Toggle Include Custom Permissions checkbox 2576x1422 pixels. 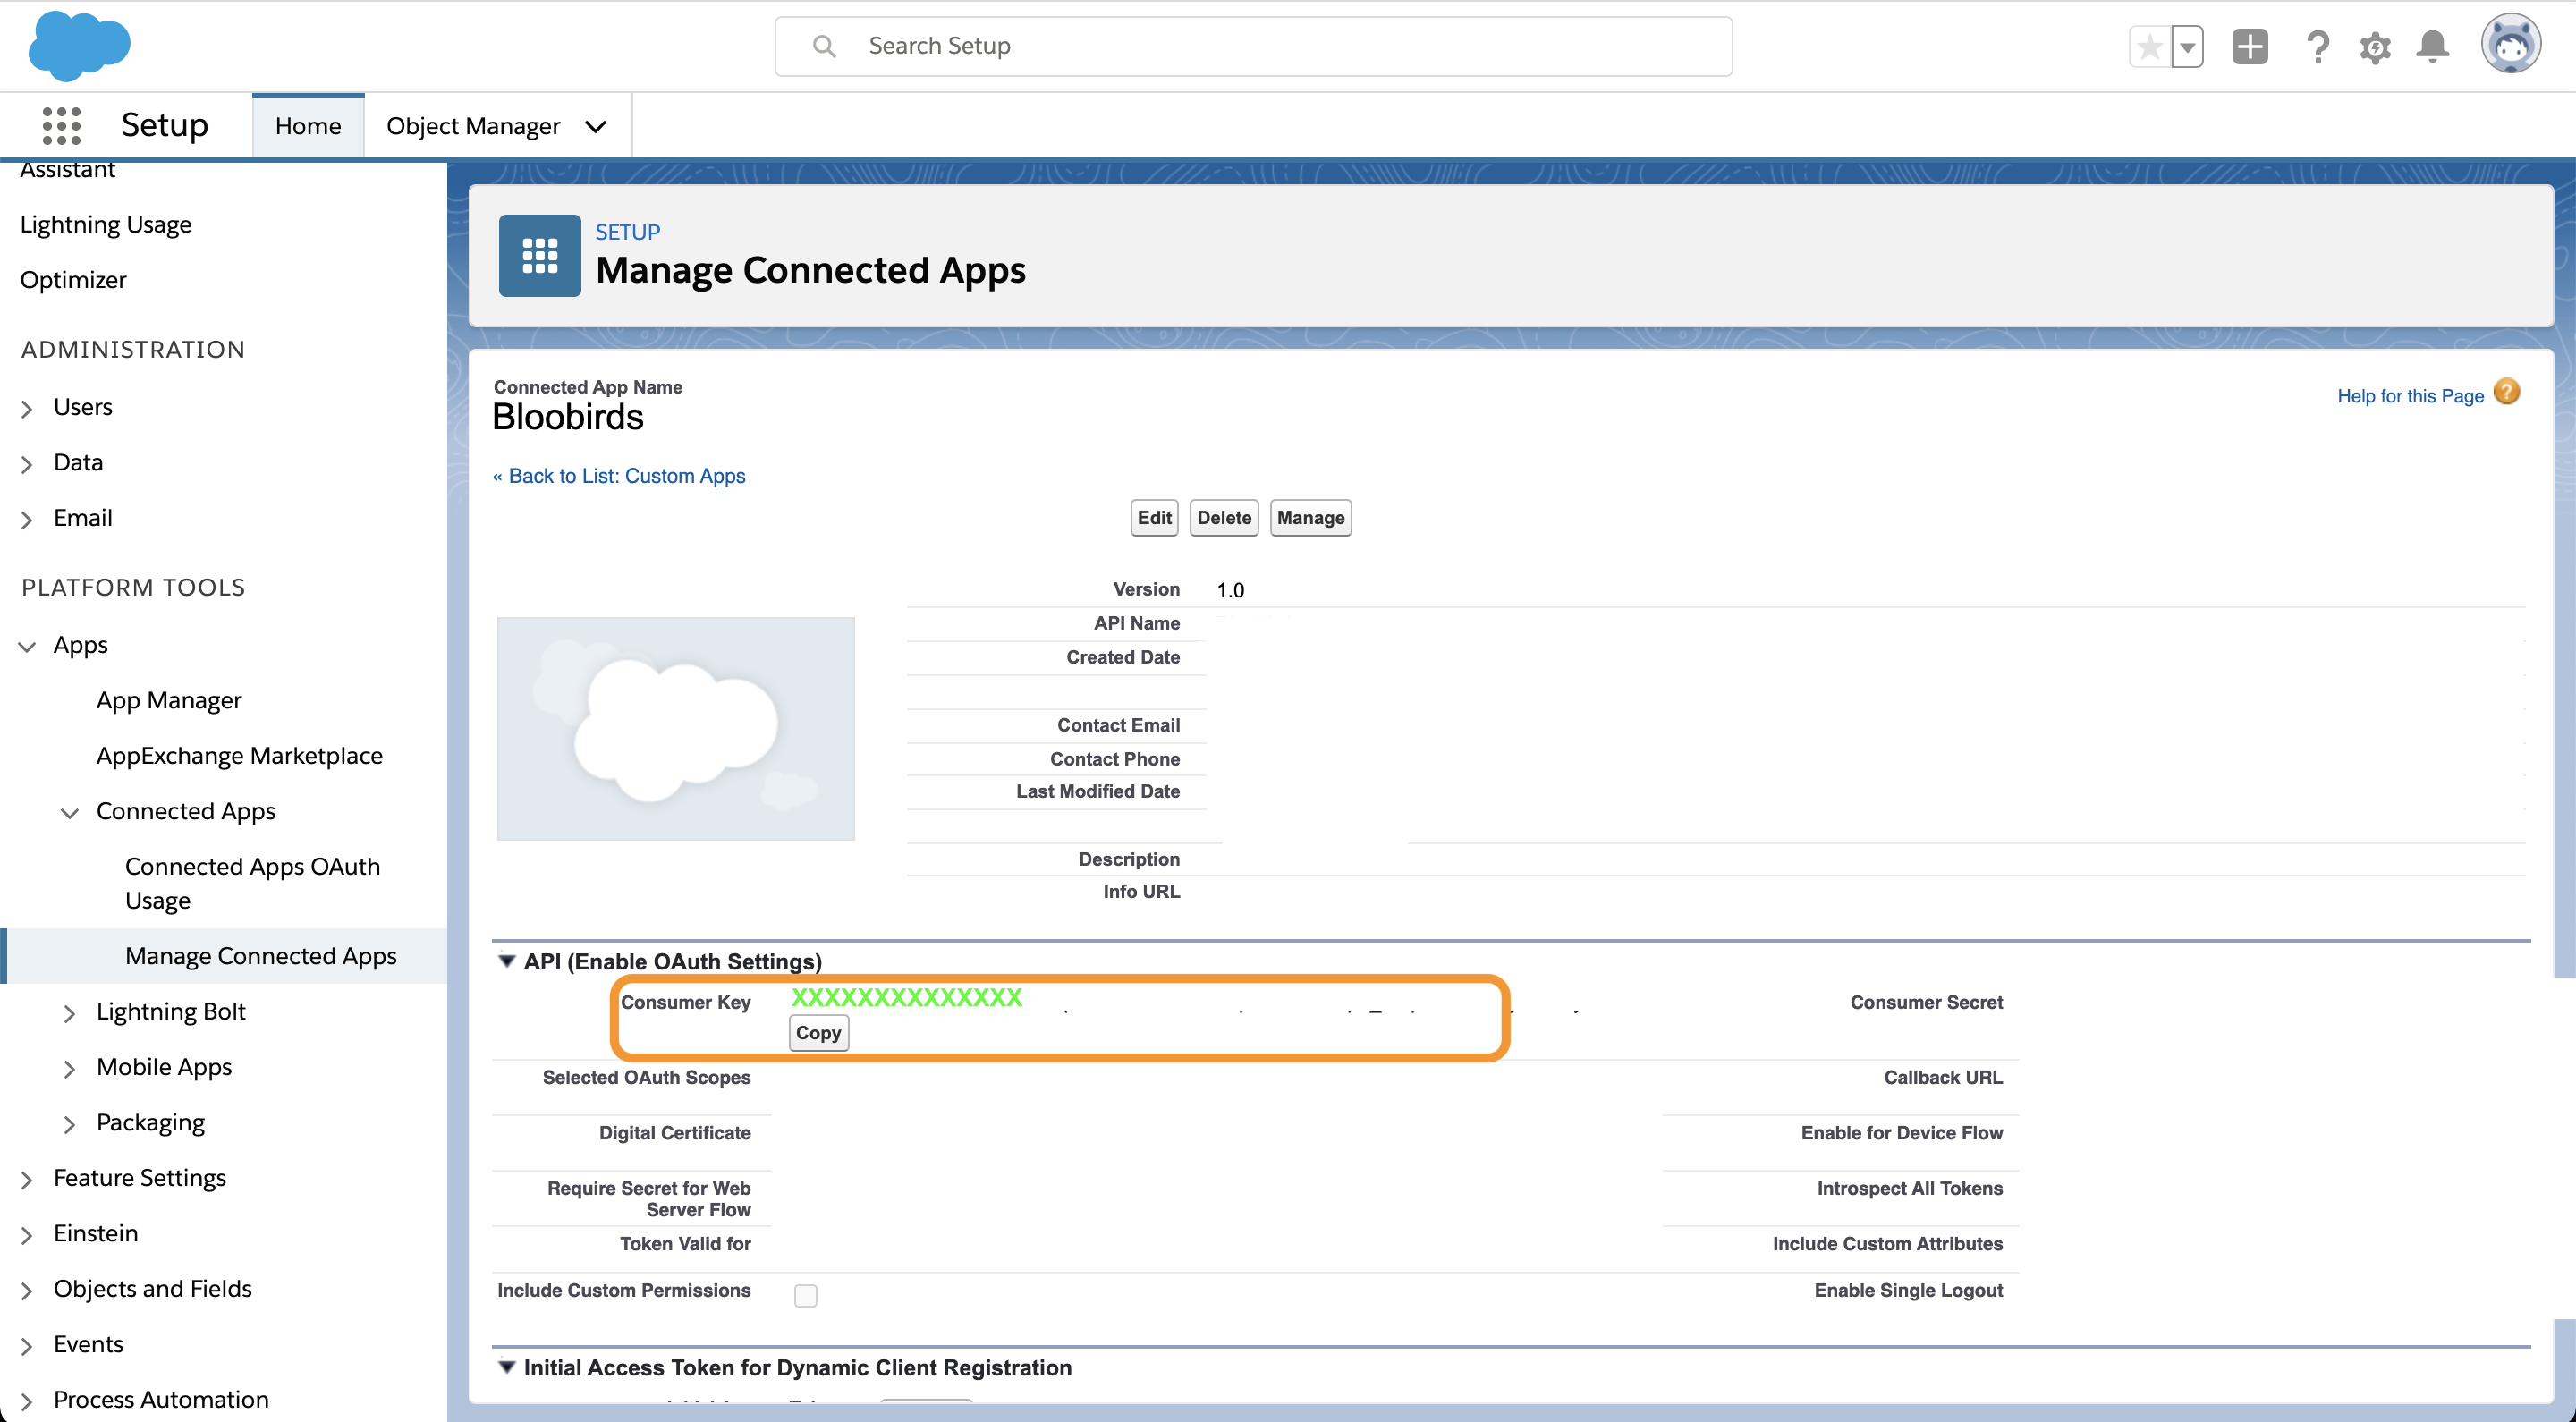click(805, 1296)
